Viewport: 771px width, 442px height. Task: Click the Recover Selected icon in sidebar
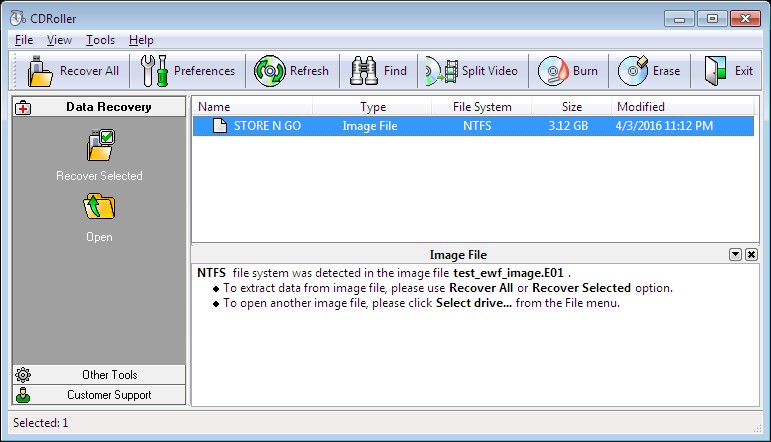(99, 146)
